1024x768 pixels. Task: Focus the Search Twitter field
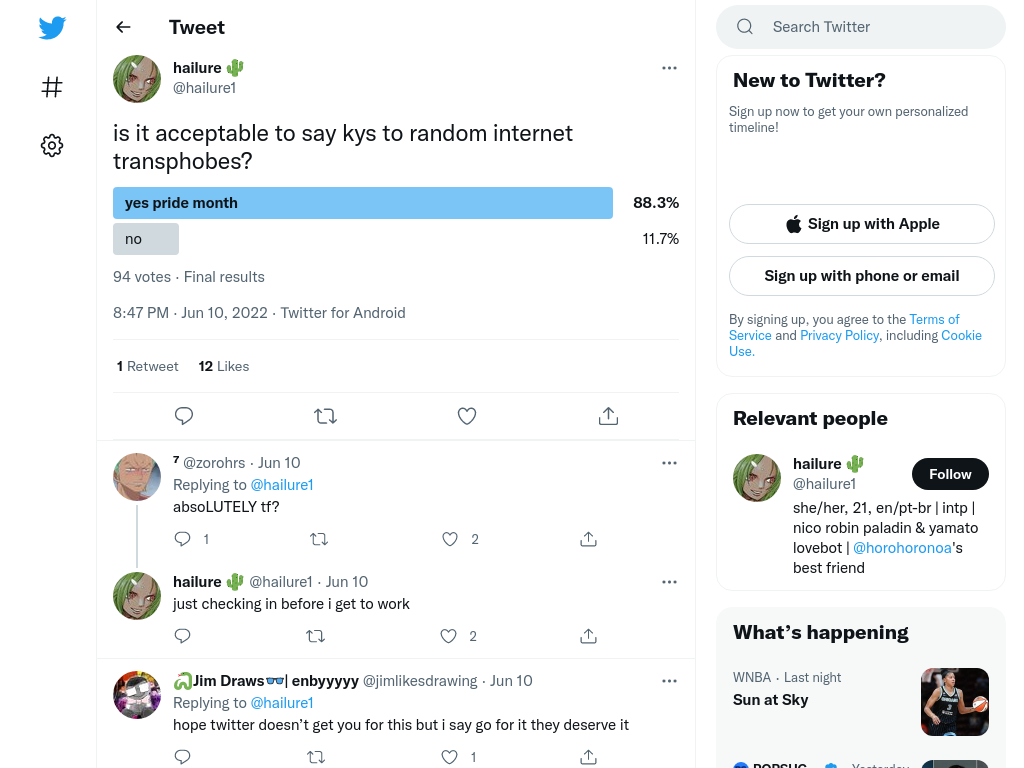point(861,27)
